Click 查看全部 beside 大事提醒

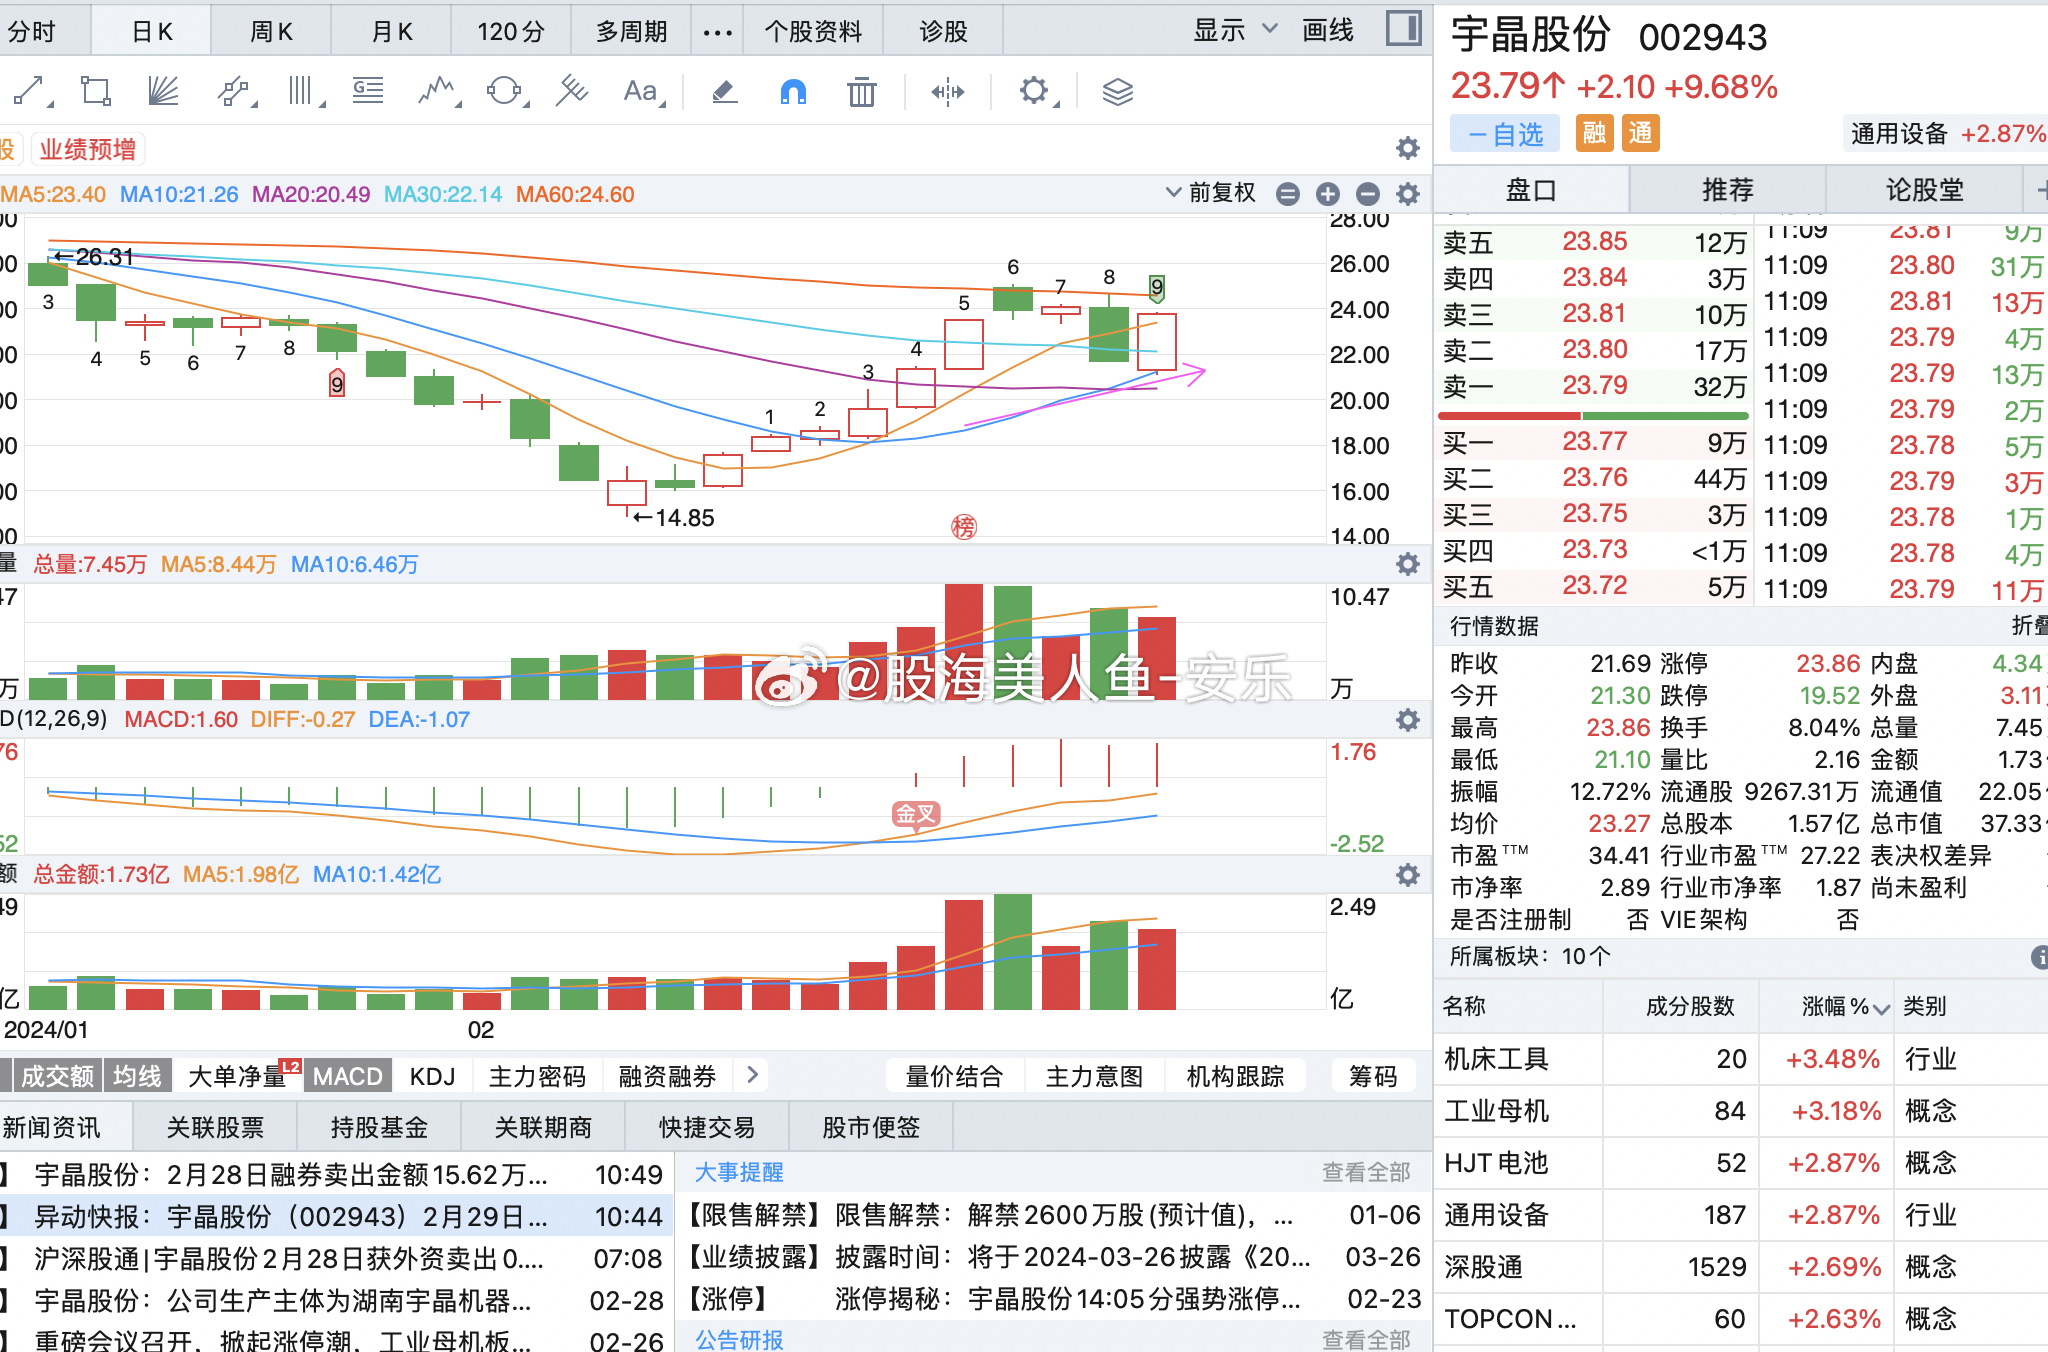tap(1366, 1172)
